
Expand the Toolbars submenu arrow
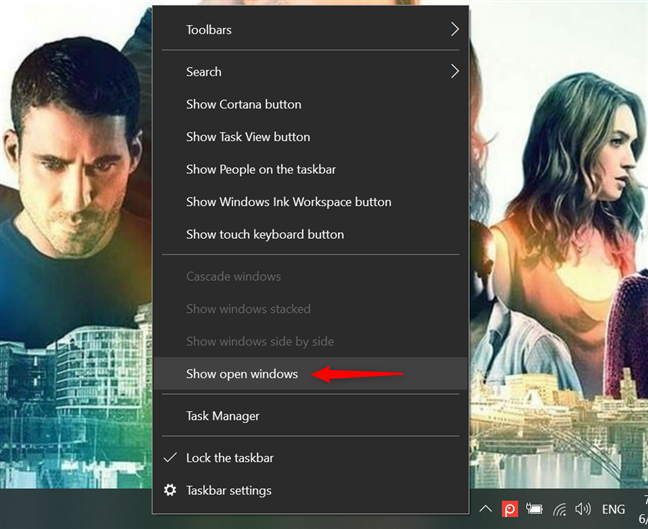point(454,30)
